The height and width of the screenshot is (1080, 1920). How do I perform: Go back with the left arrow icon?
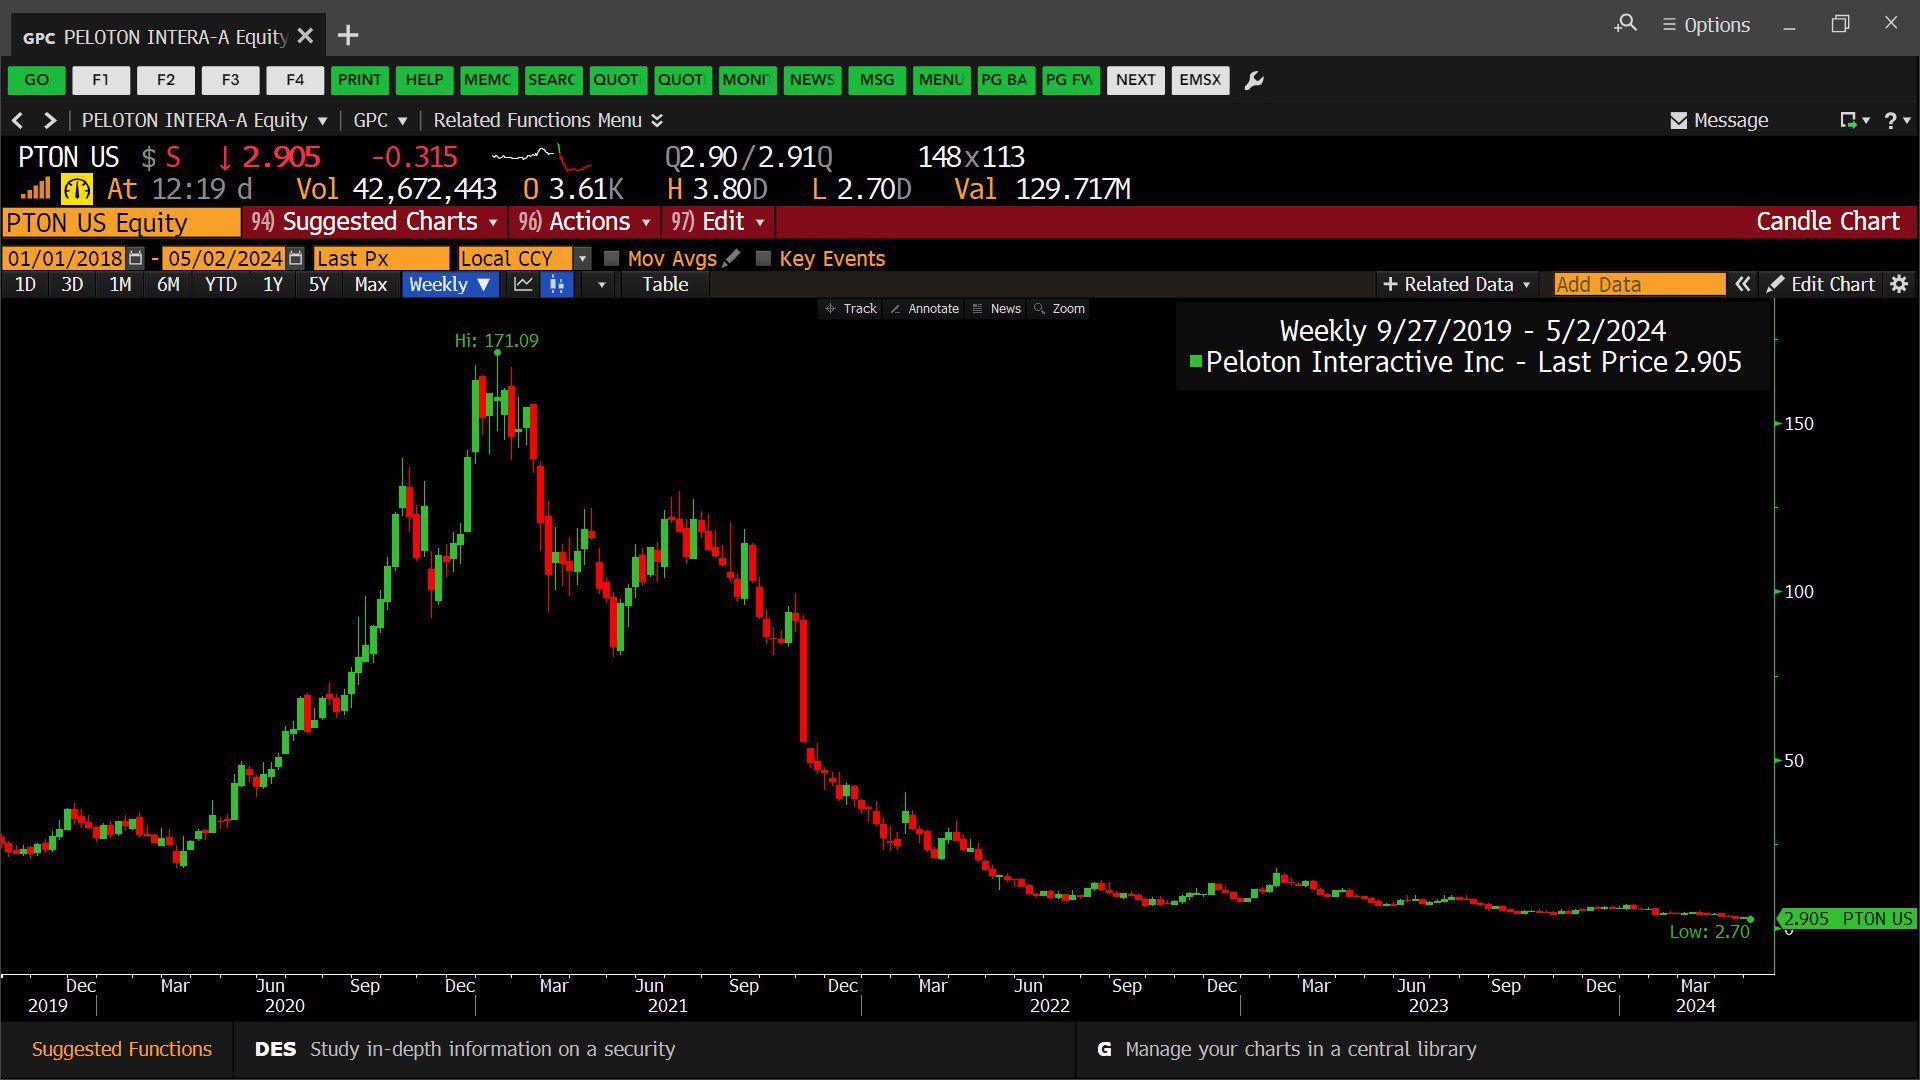click(17, 120)
